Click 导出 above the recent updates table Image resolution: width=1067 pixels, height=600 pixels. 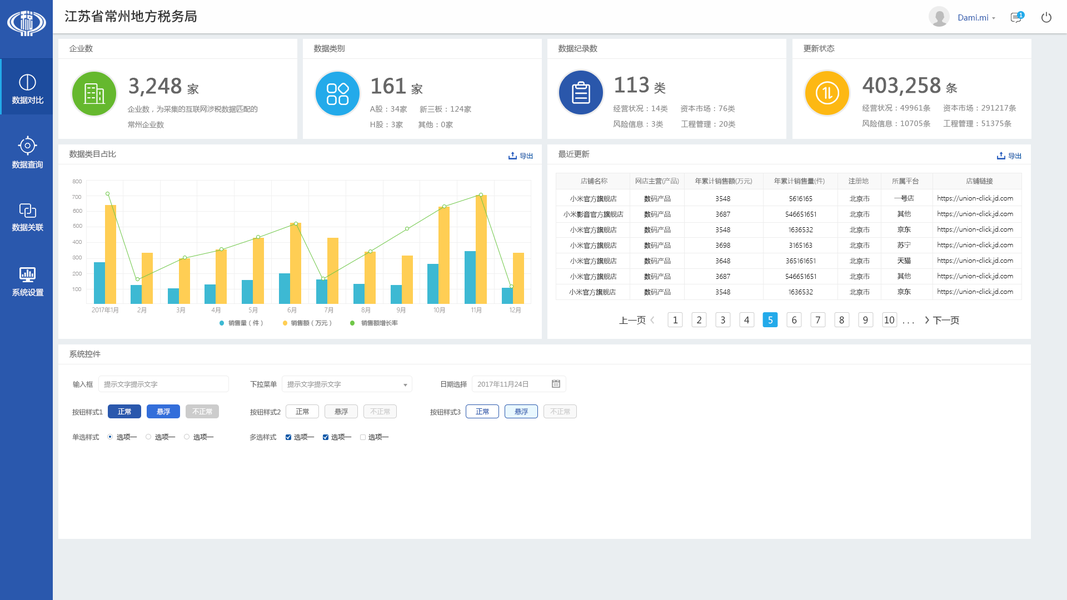tap(1009, 156)
